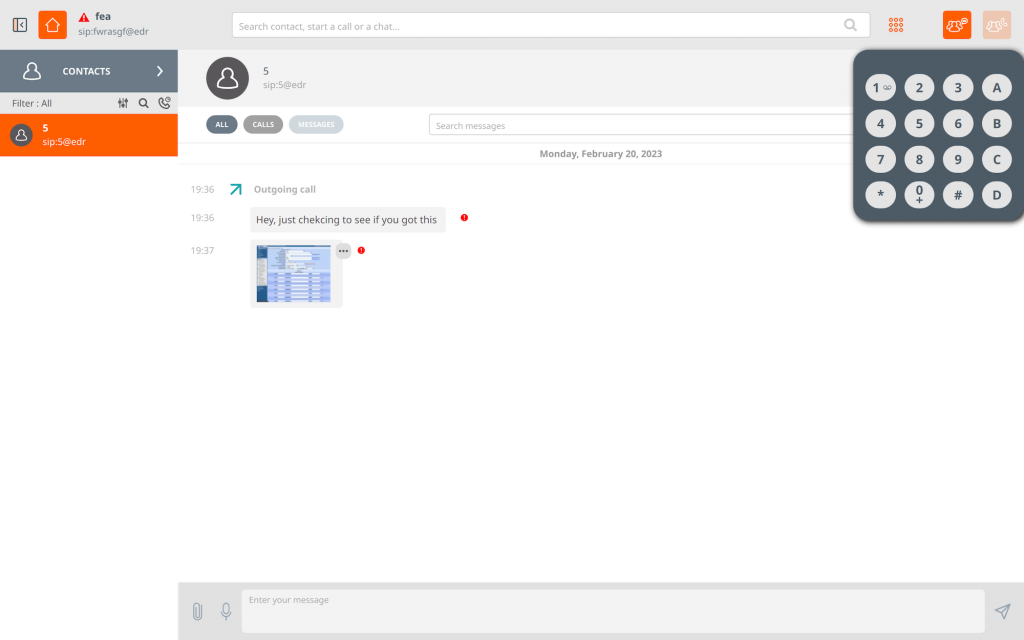Send the message using the paper plane icon

1003,609
